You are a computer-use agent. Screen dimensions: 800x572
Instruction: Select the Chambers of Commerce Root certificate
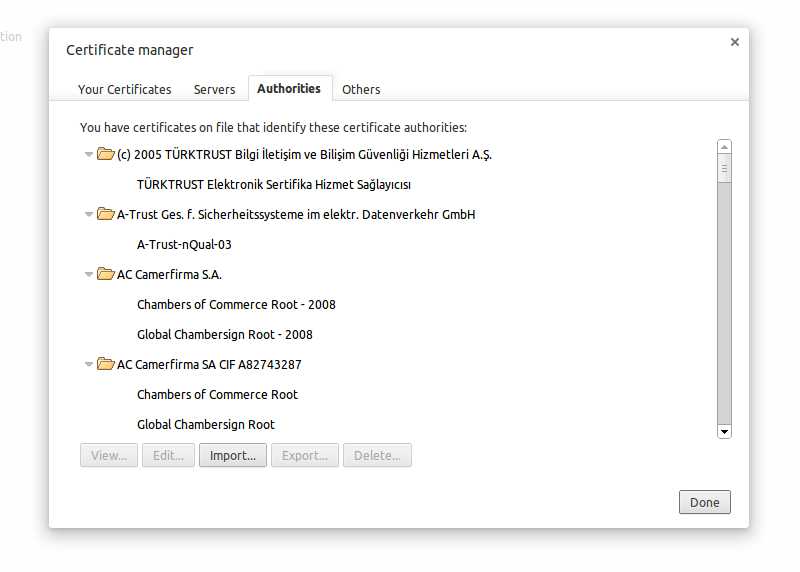[x=217, y=394]
